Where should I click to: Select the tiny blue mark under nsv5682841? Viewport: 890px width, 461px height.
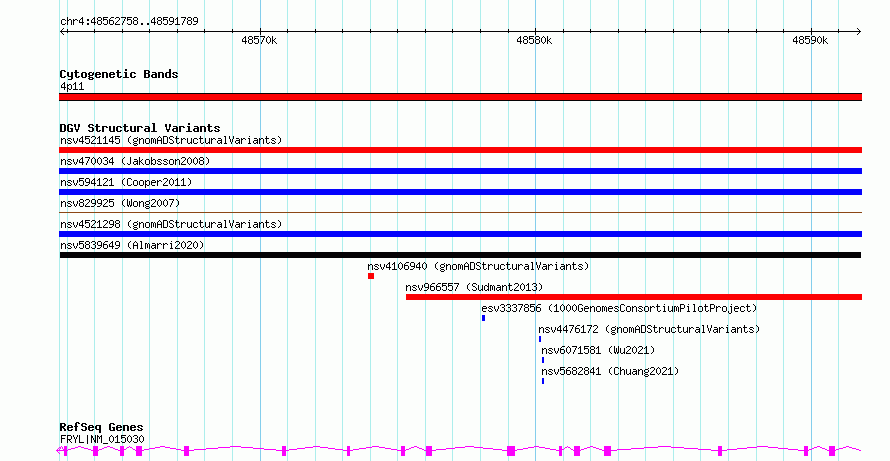(x=543, y=381)
